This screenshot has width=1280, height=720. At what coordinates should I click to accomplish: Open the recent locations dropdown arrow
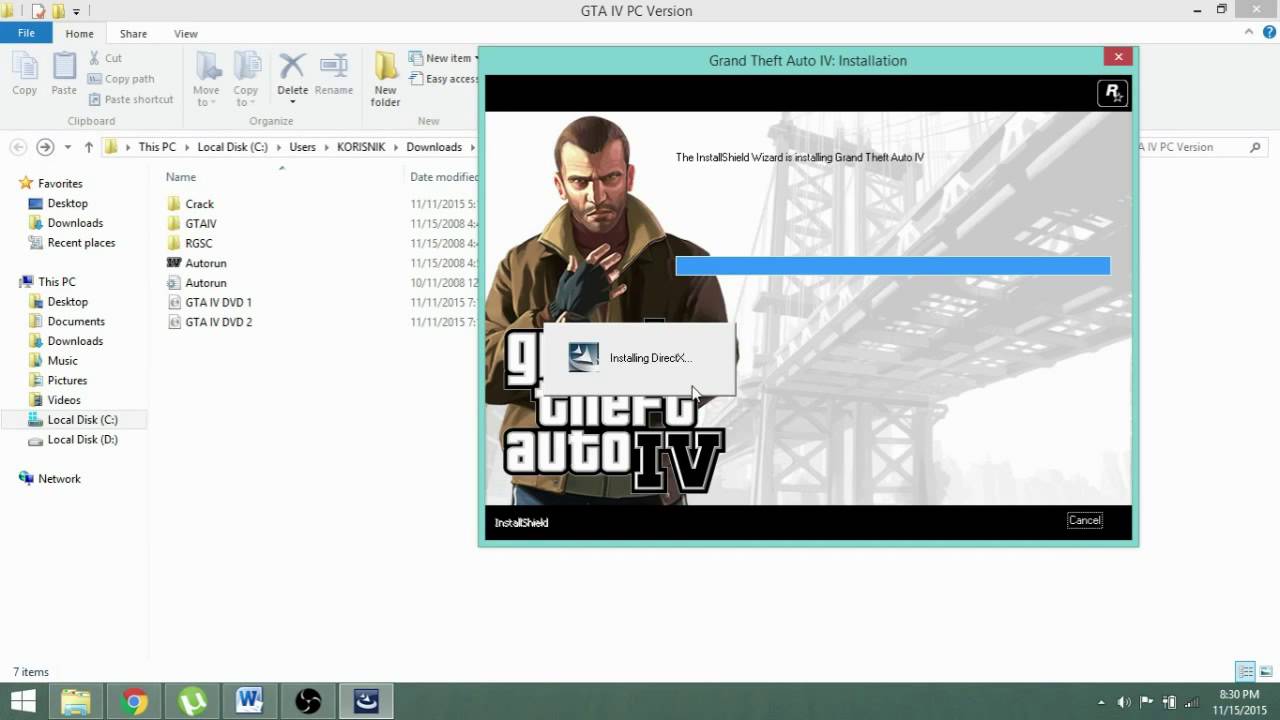[x=68, y=147]
